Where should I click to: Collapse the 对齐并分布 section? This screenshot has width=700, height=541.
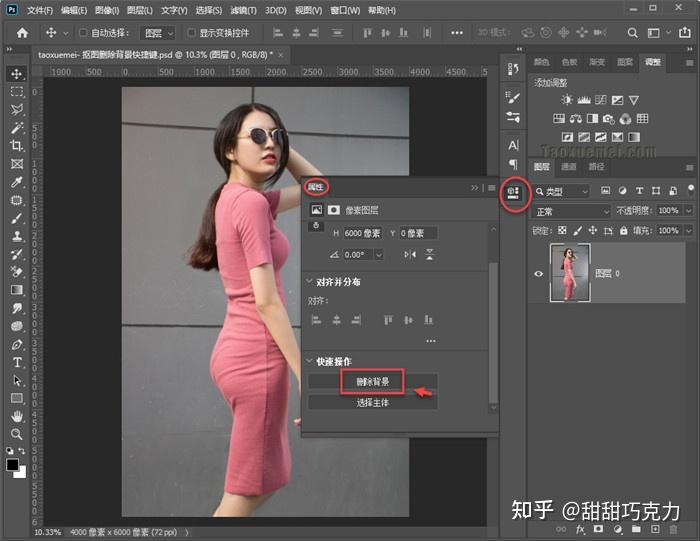pyautogui.click(x=309, y=281)
